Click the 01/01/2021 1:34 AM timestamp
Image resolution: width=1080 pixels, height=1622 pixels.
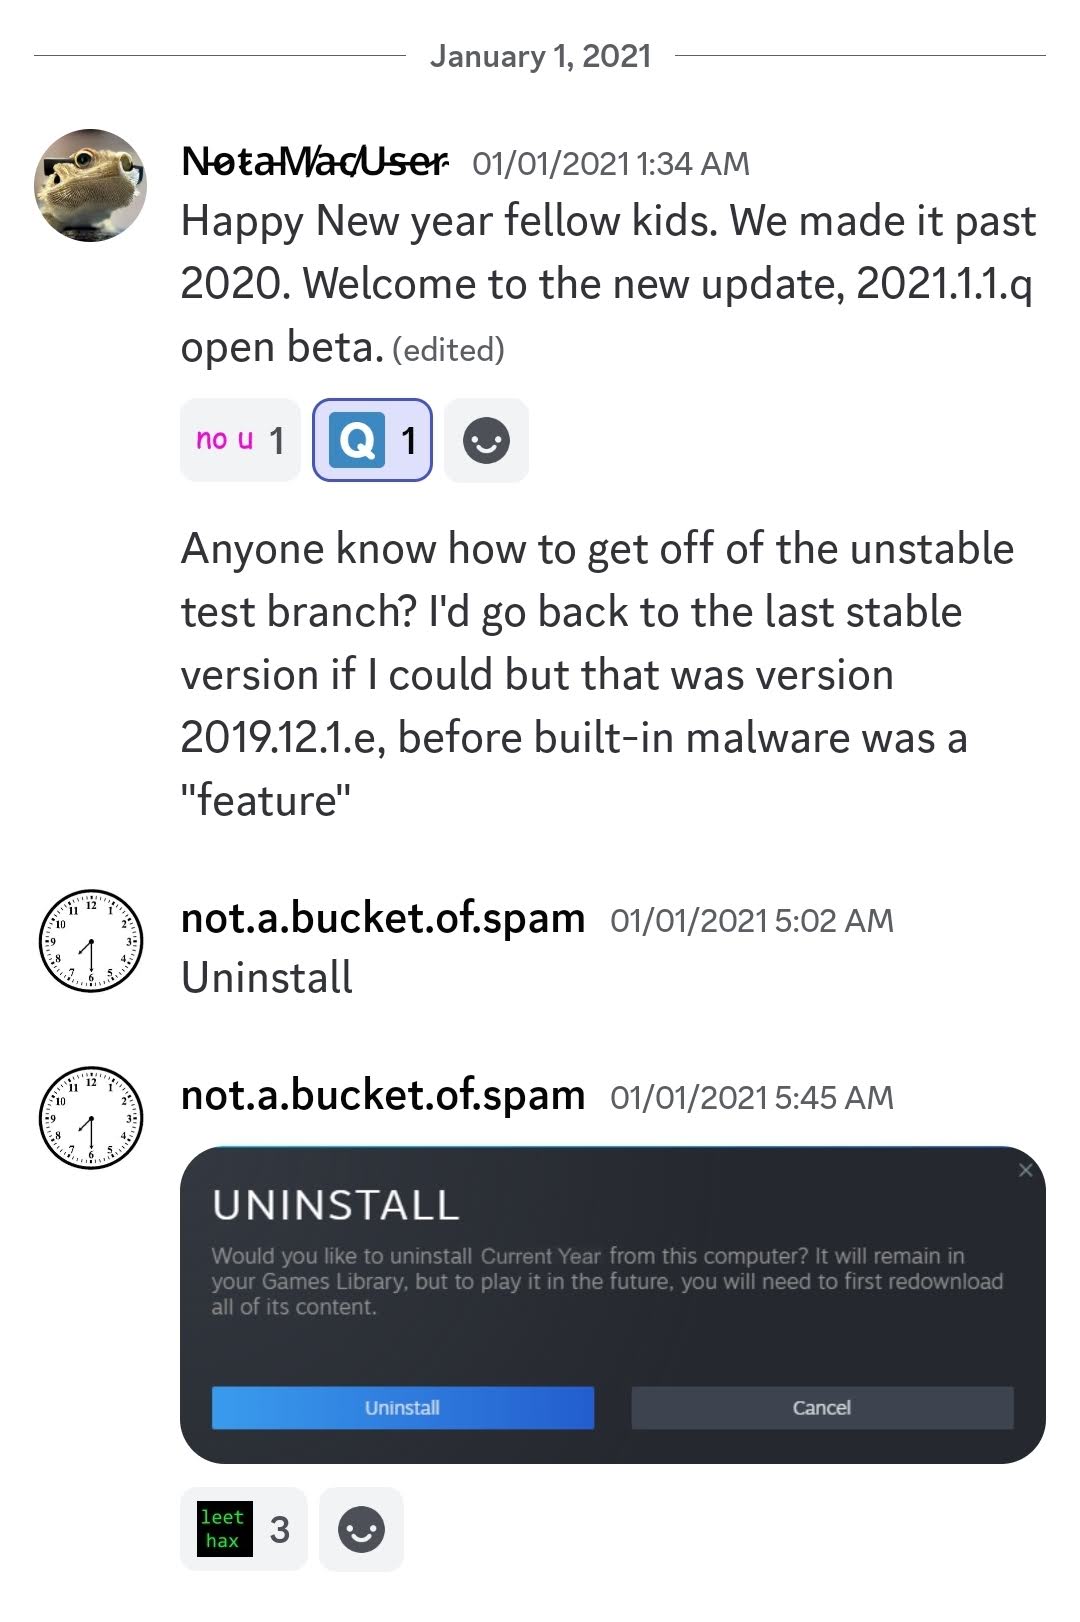tap(611, 163)
